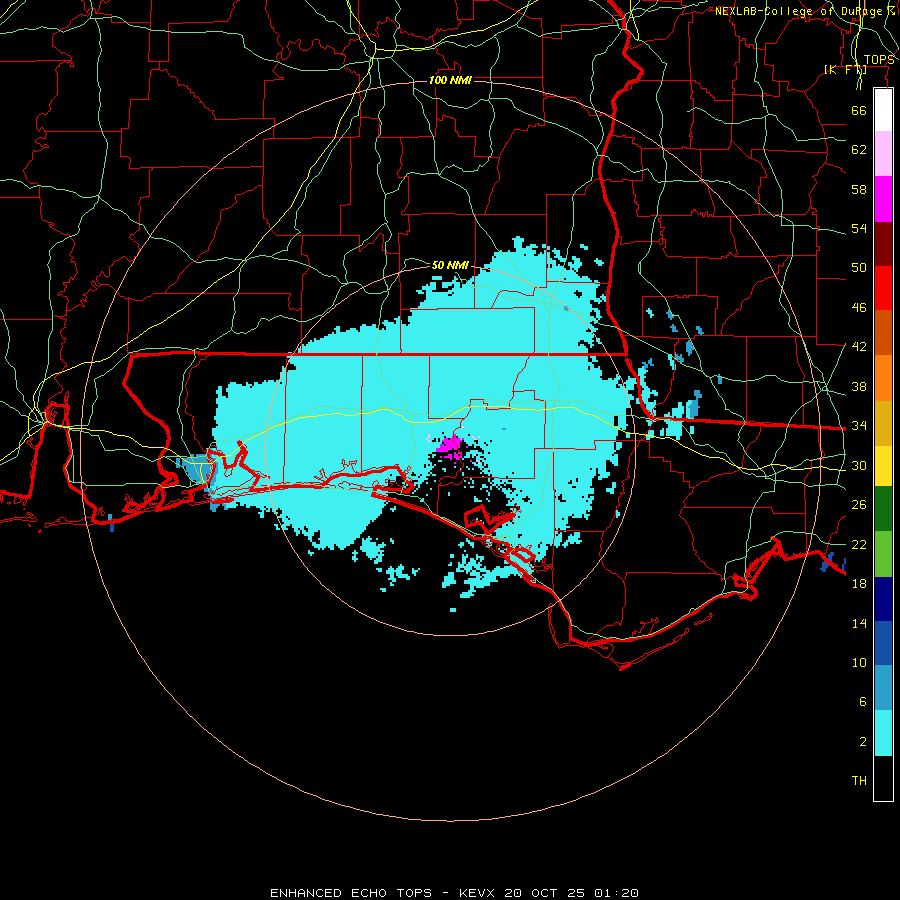This screenshot has width=900, height=900.
Task: Click the steel blue 10 kft legend swatch
Action: (x=883, y=688)
